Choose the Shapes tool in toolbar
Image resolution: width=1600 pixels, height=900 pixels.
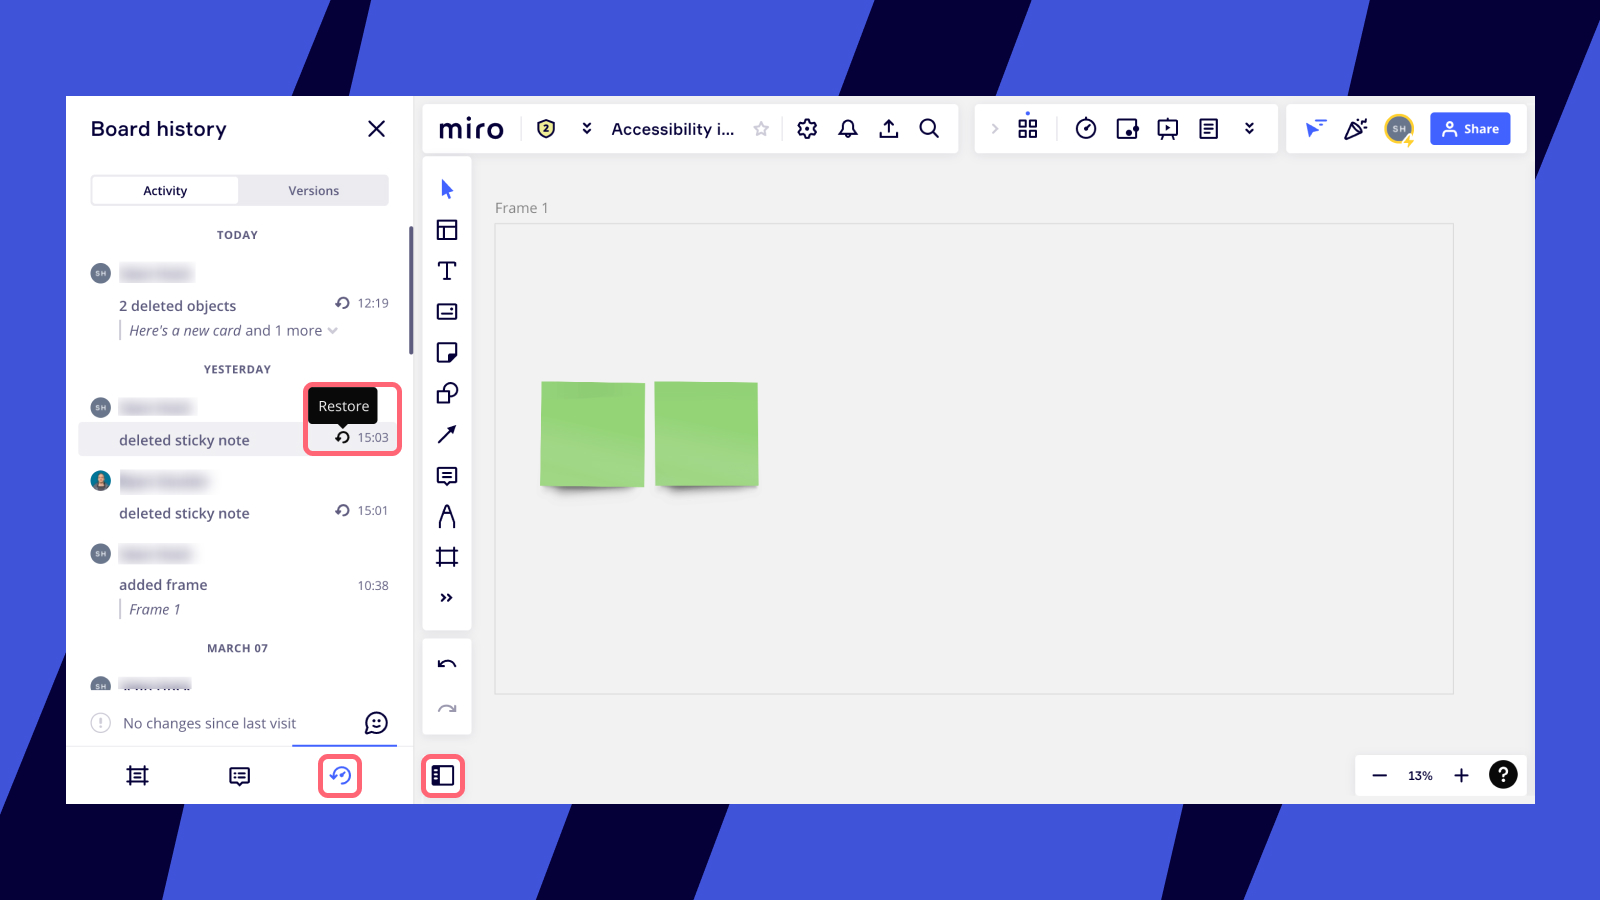pyautogui.click(x=447, y=394)
